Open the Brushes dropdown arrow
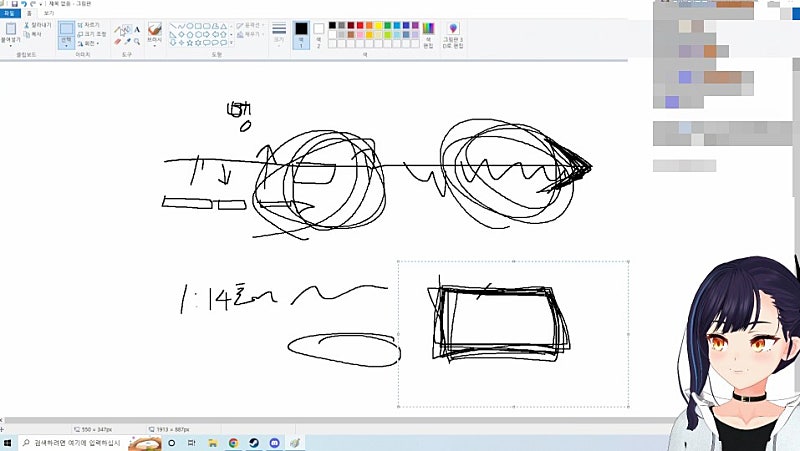This screenshot has width=800, height=451. [154, 46]
